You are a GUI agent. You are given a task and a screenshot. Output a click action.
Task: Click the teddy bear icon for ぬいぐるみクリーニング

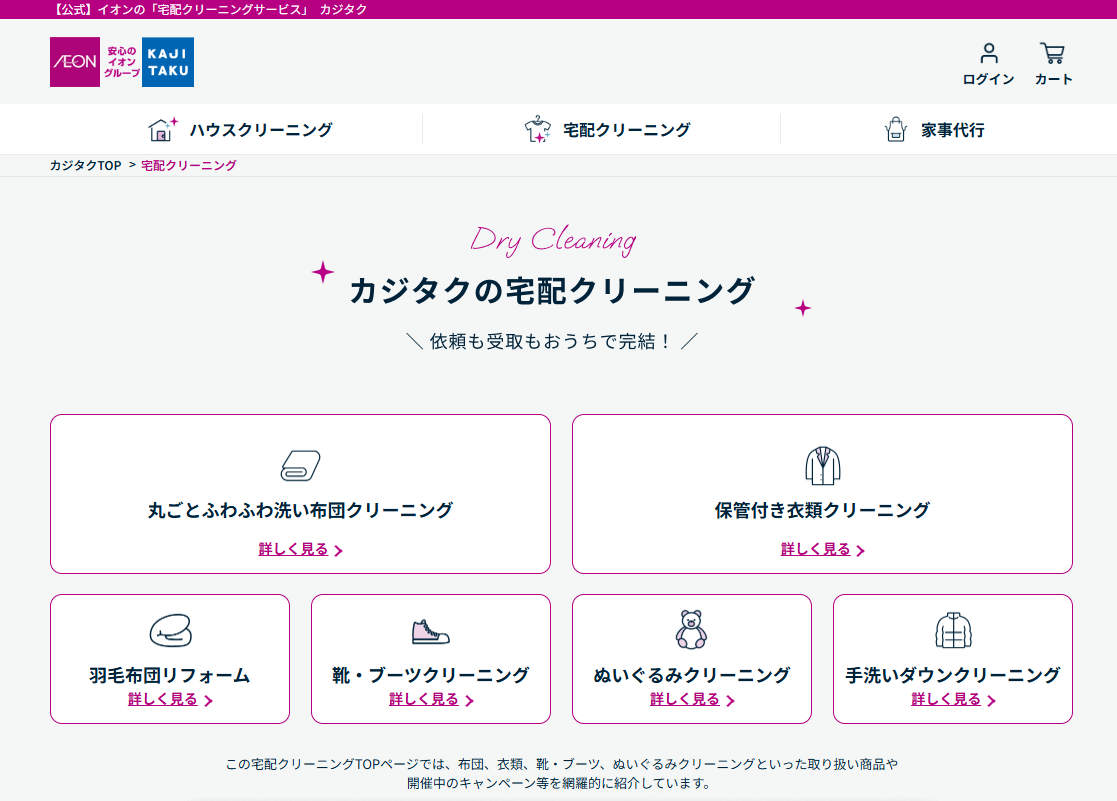tap(691, 630)
